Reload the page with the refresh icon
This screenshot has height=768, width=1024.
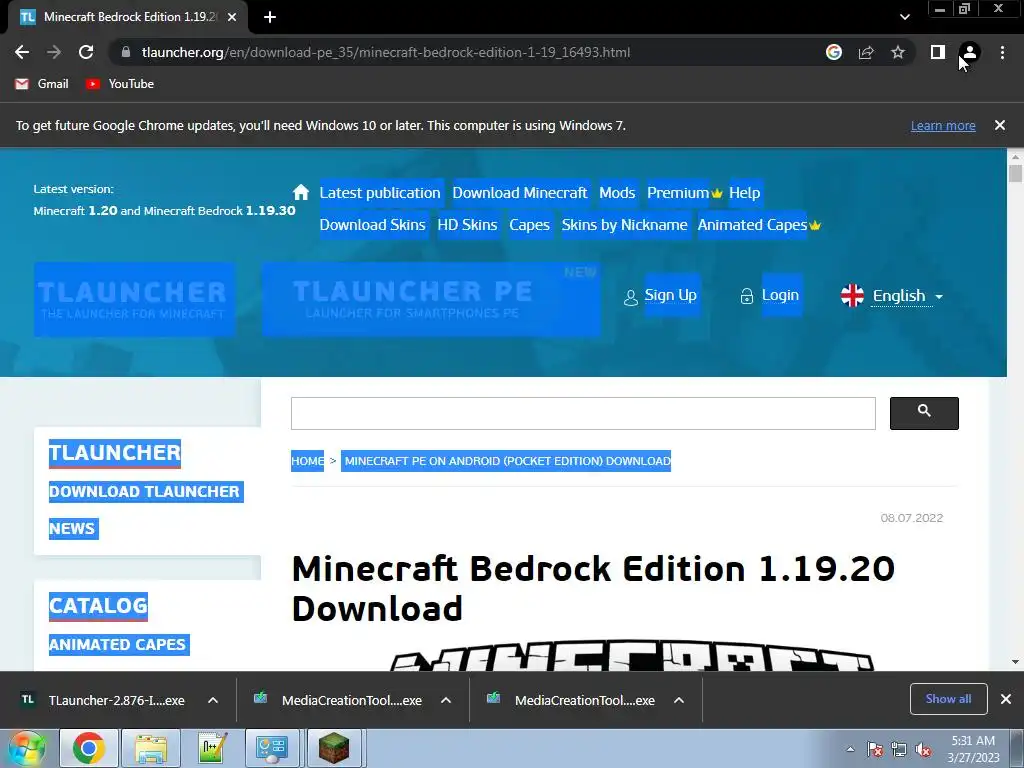[86, 52]
